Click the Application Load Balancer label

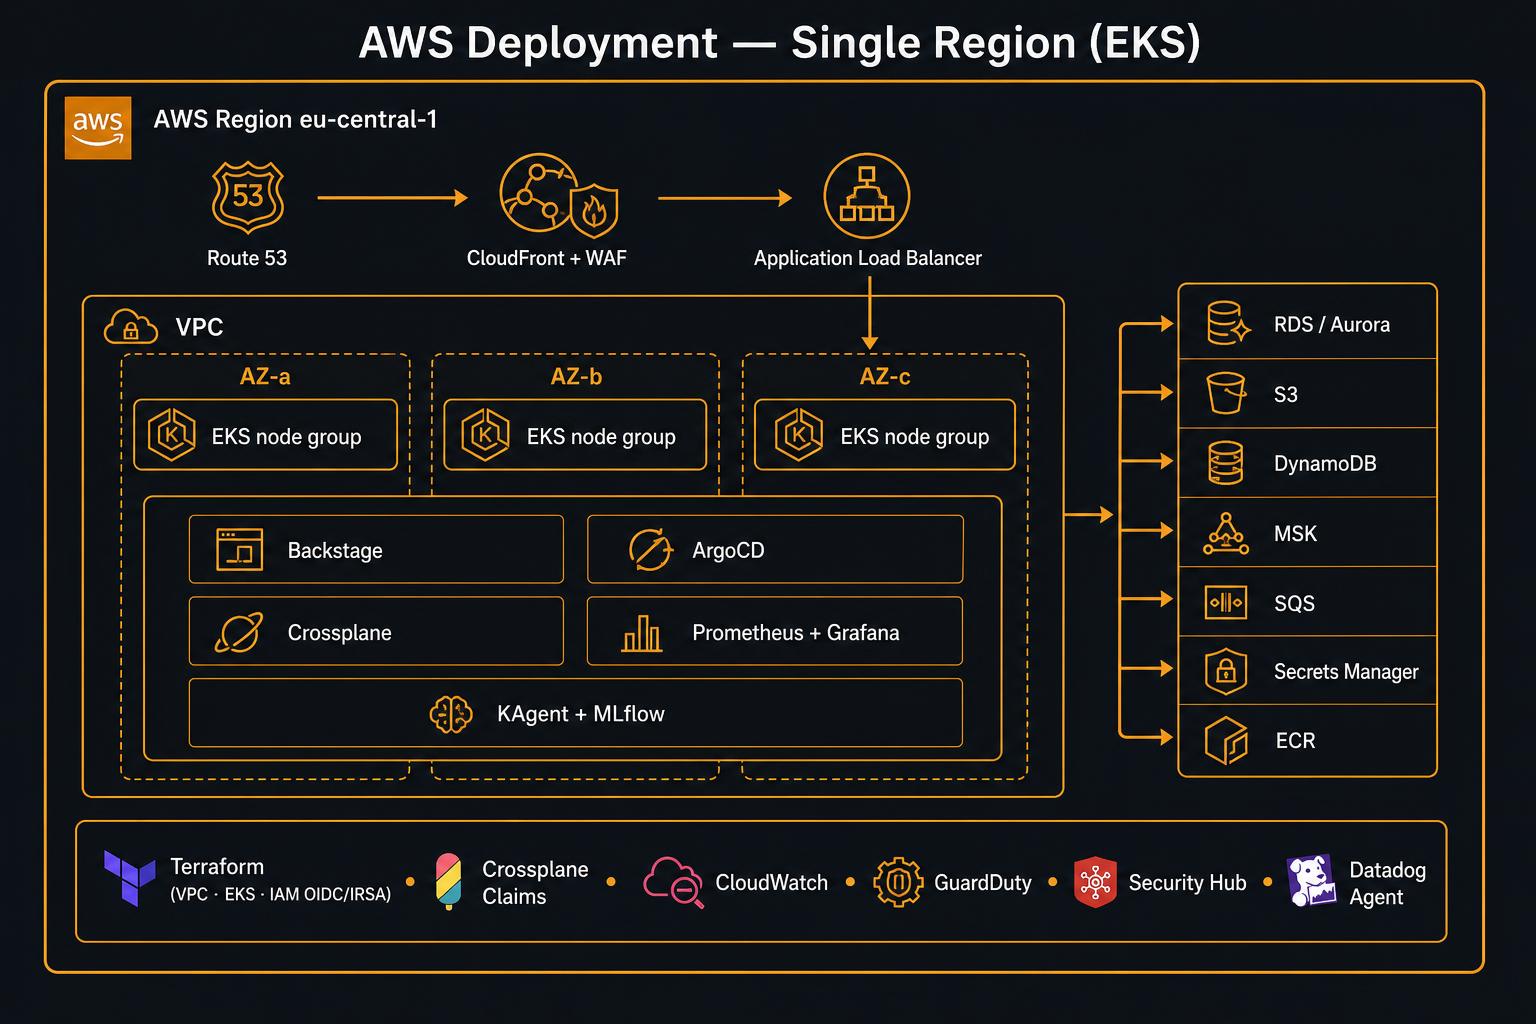tap(868, 258)
